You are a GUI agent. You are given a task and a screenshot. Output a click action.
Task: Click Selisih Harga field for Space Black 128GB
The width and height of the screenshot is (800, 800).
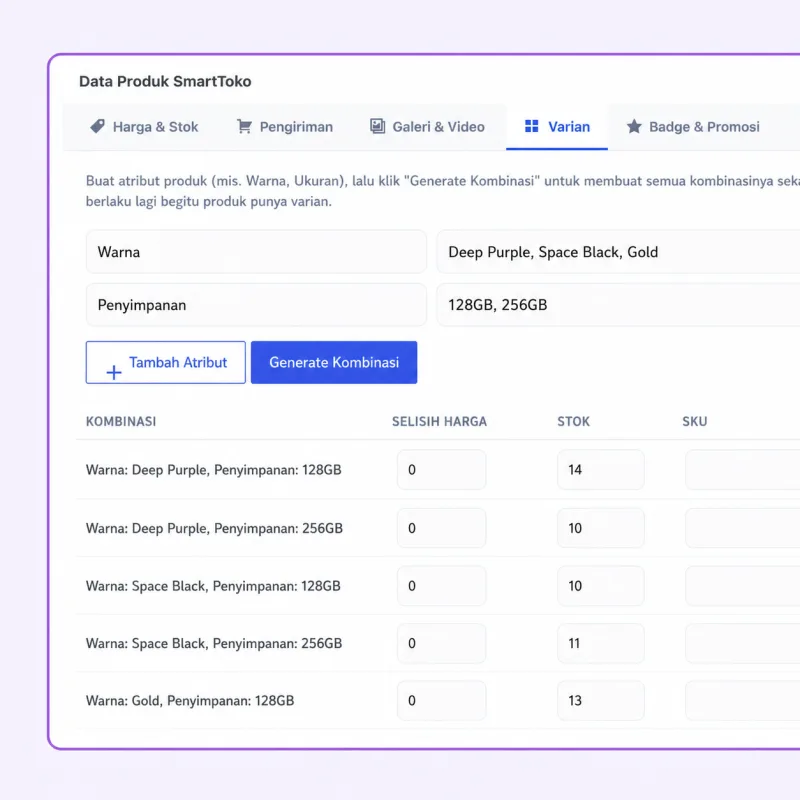441,586
